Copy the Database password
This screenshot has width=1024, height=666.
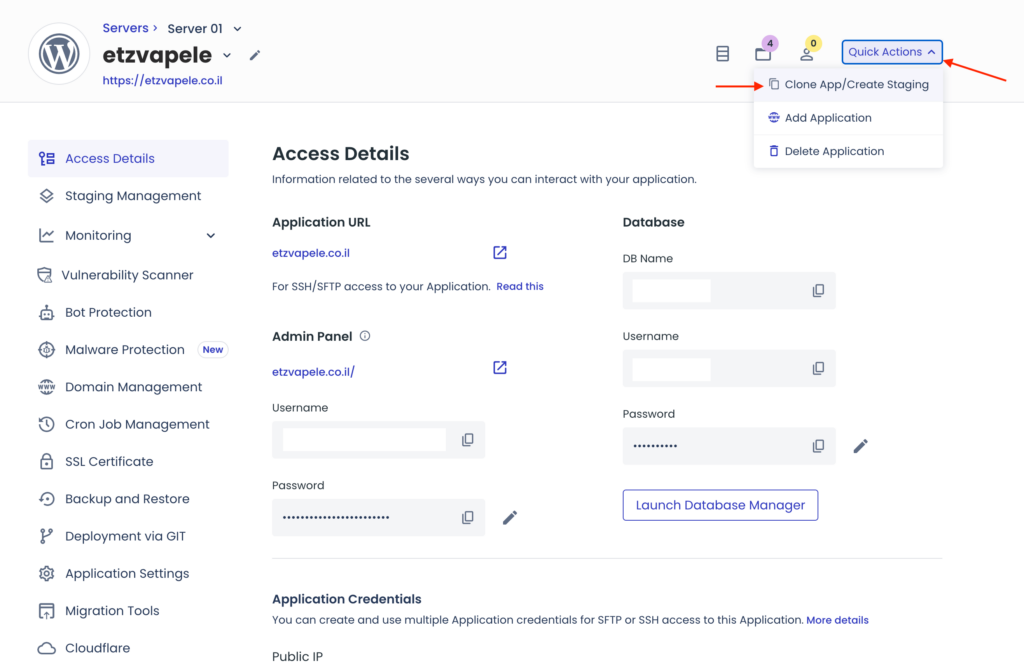tap(818, 446)
